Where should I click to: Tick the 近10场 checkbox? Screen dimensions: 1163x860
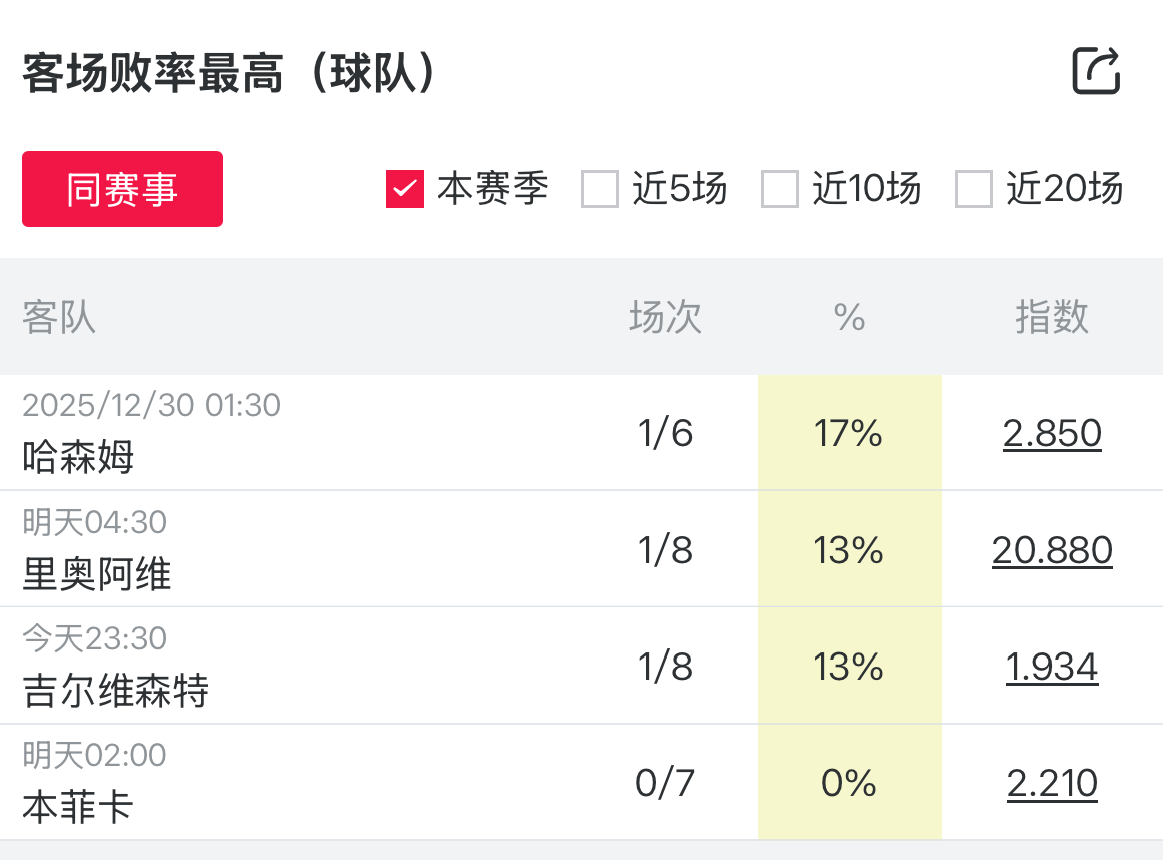pos(780,189)
